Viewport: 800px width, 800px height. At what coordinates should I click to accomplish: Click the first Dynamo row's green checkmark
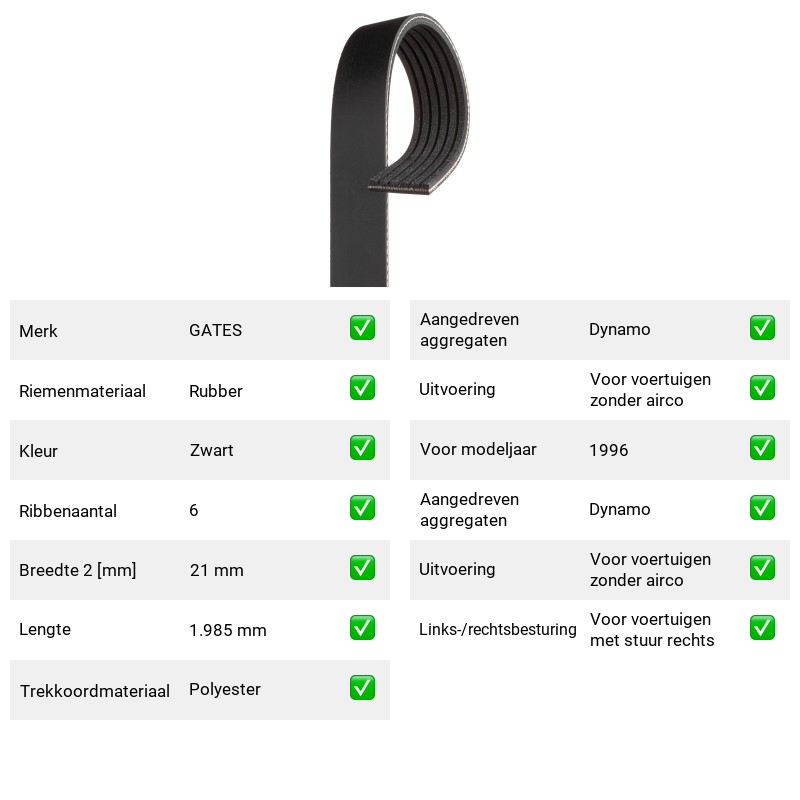(x=762, y=328)
